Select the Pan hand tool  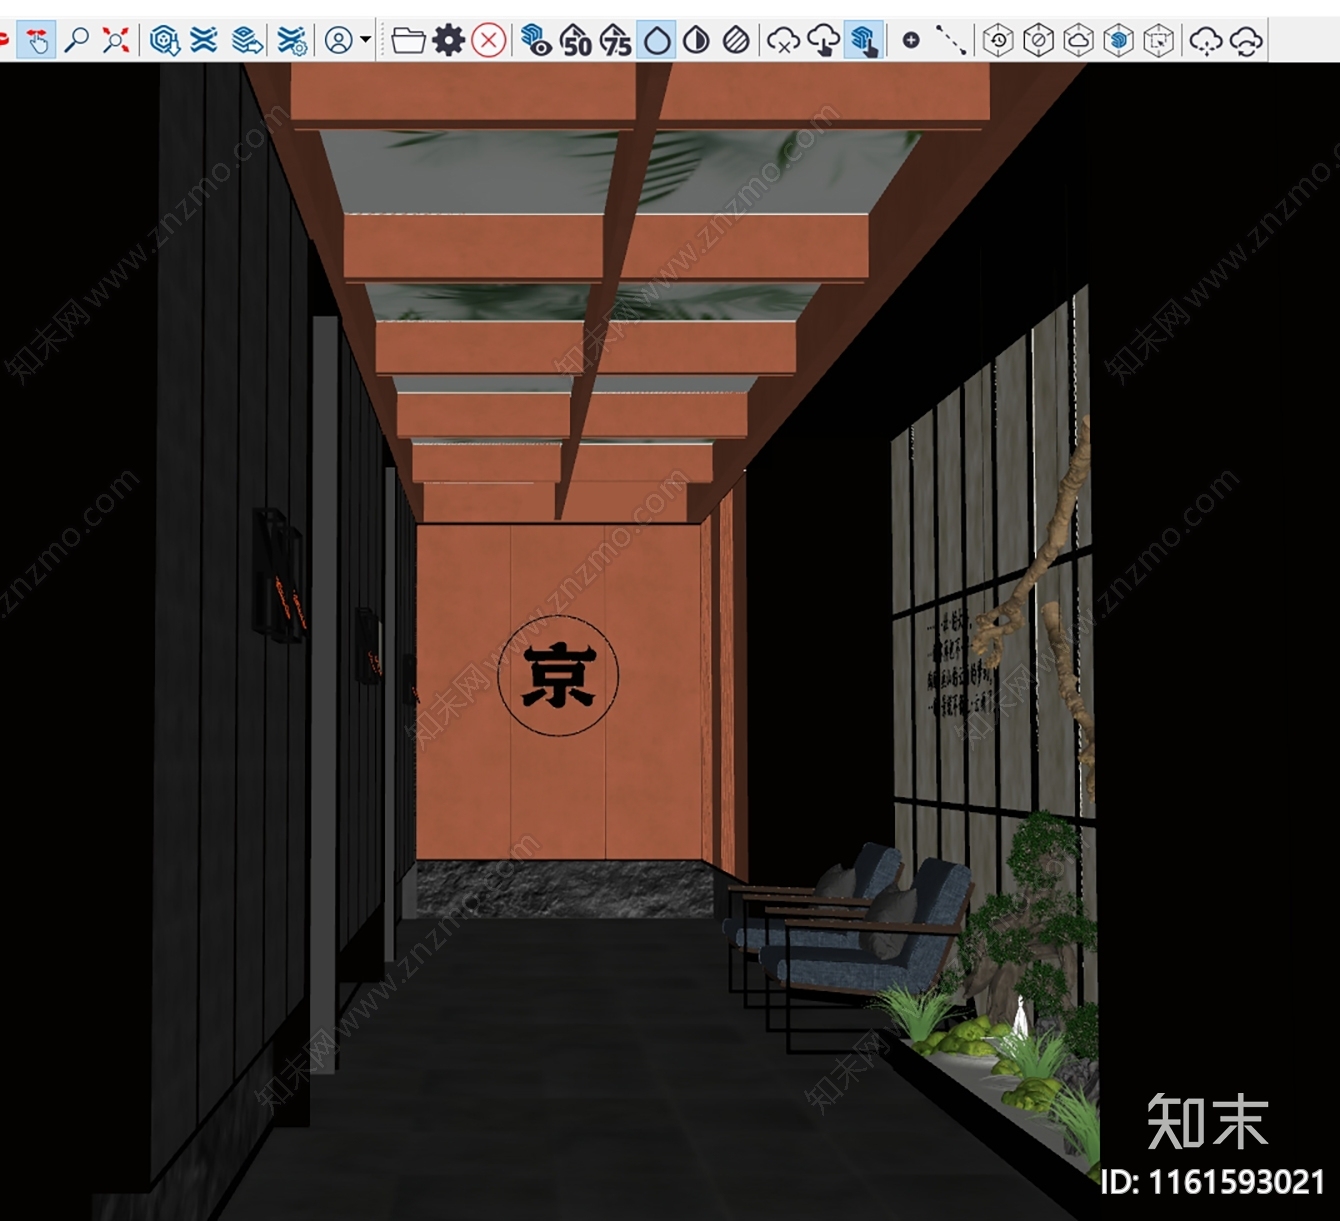[37, 40]
